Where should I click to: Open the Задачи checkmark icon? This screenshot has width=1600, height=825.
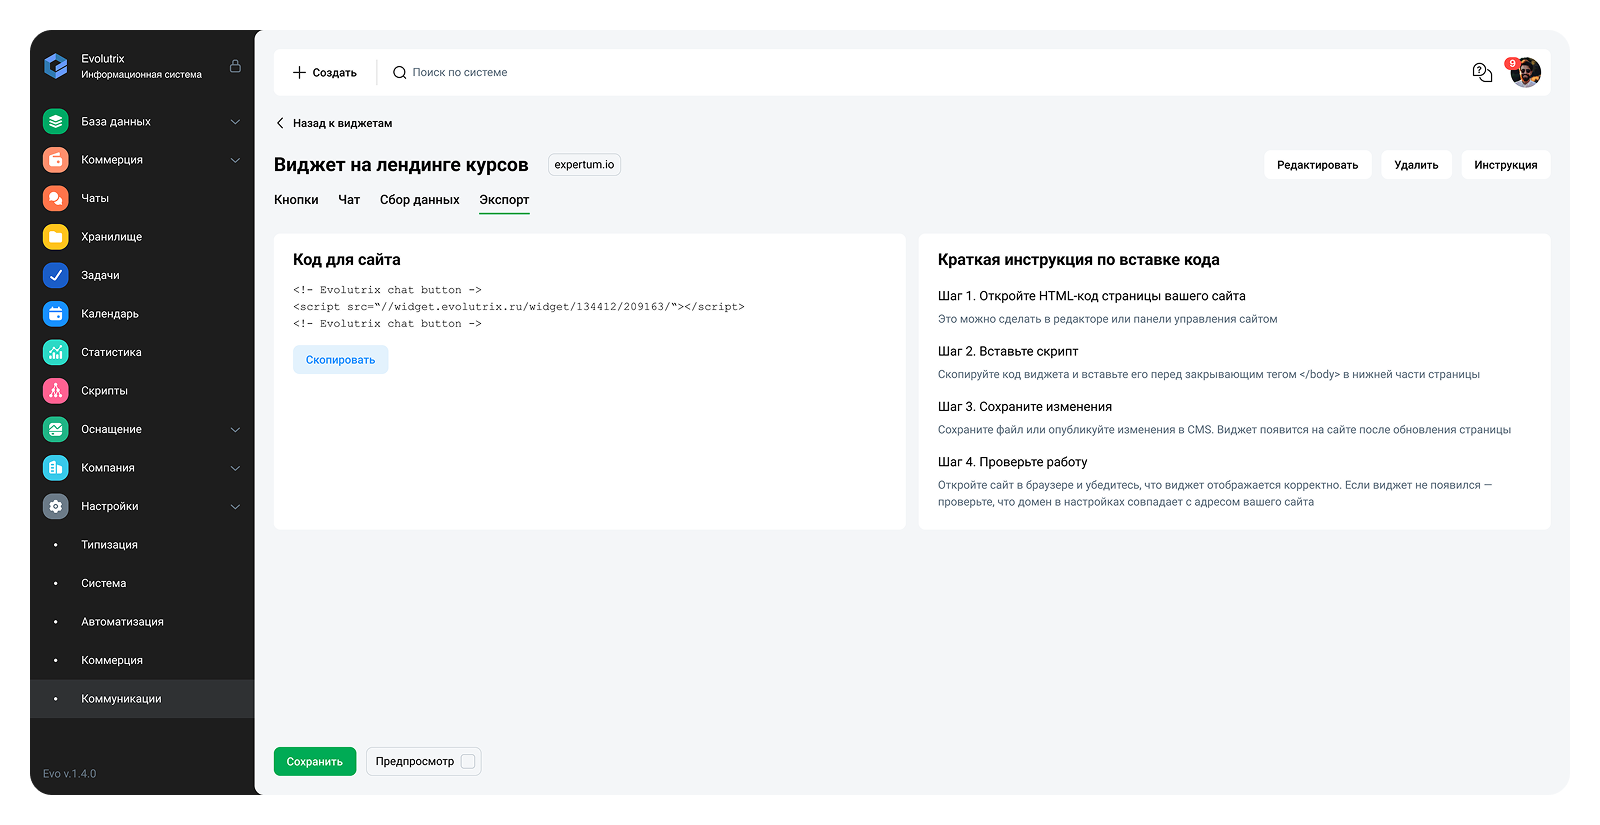pyautogui.click(x=56, y=275)
